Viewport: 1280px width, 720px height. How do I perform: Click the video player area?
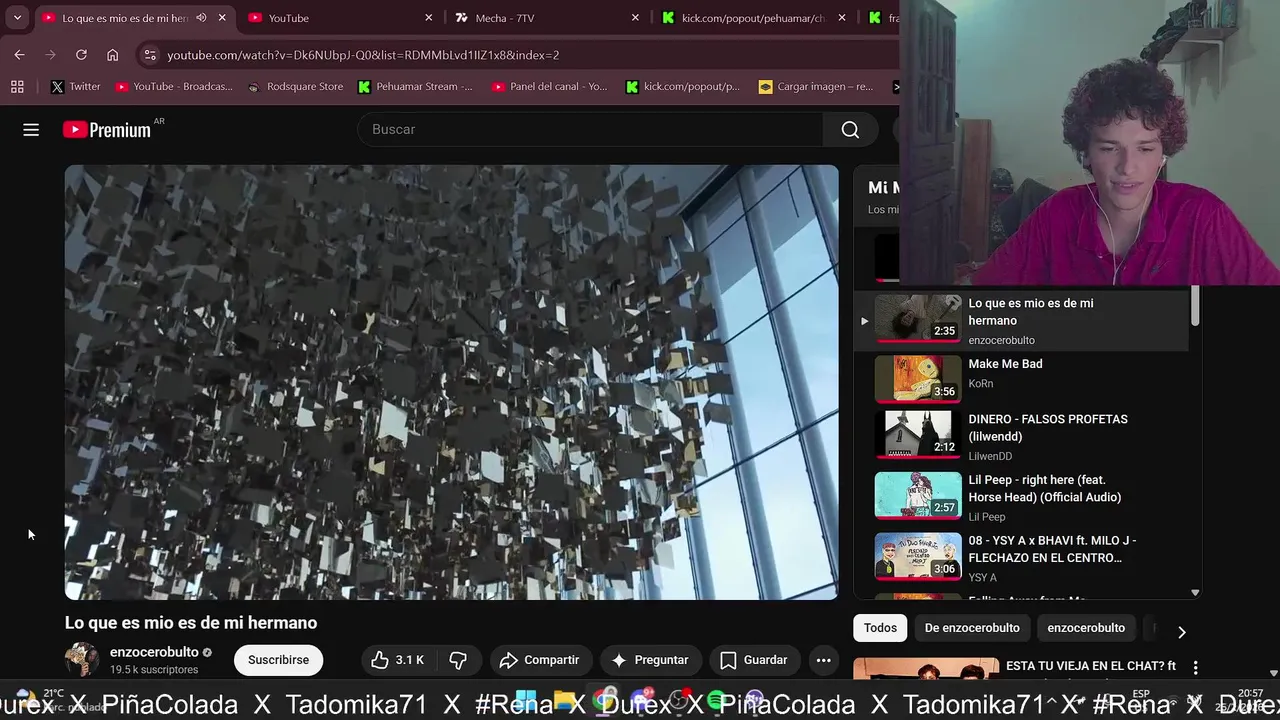coord(451,382)
